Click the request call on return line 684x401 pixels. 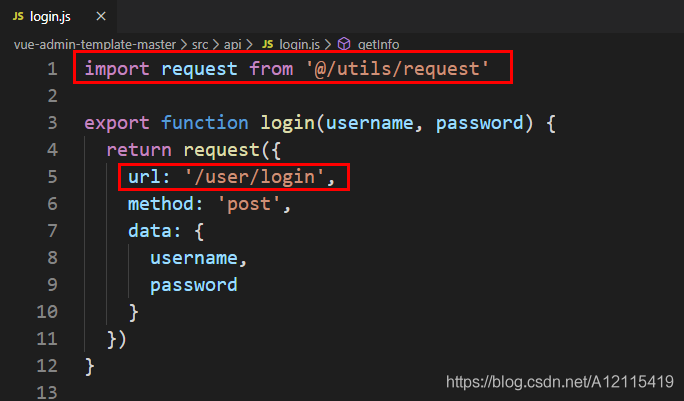(x=222, y=150)
